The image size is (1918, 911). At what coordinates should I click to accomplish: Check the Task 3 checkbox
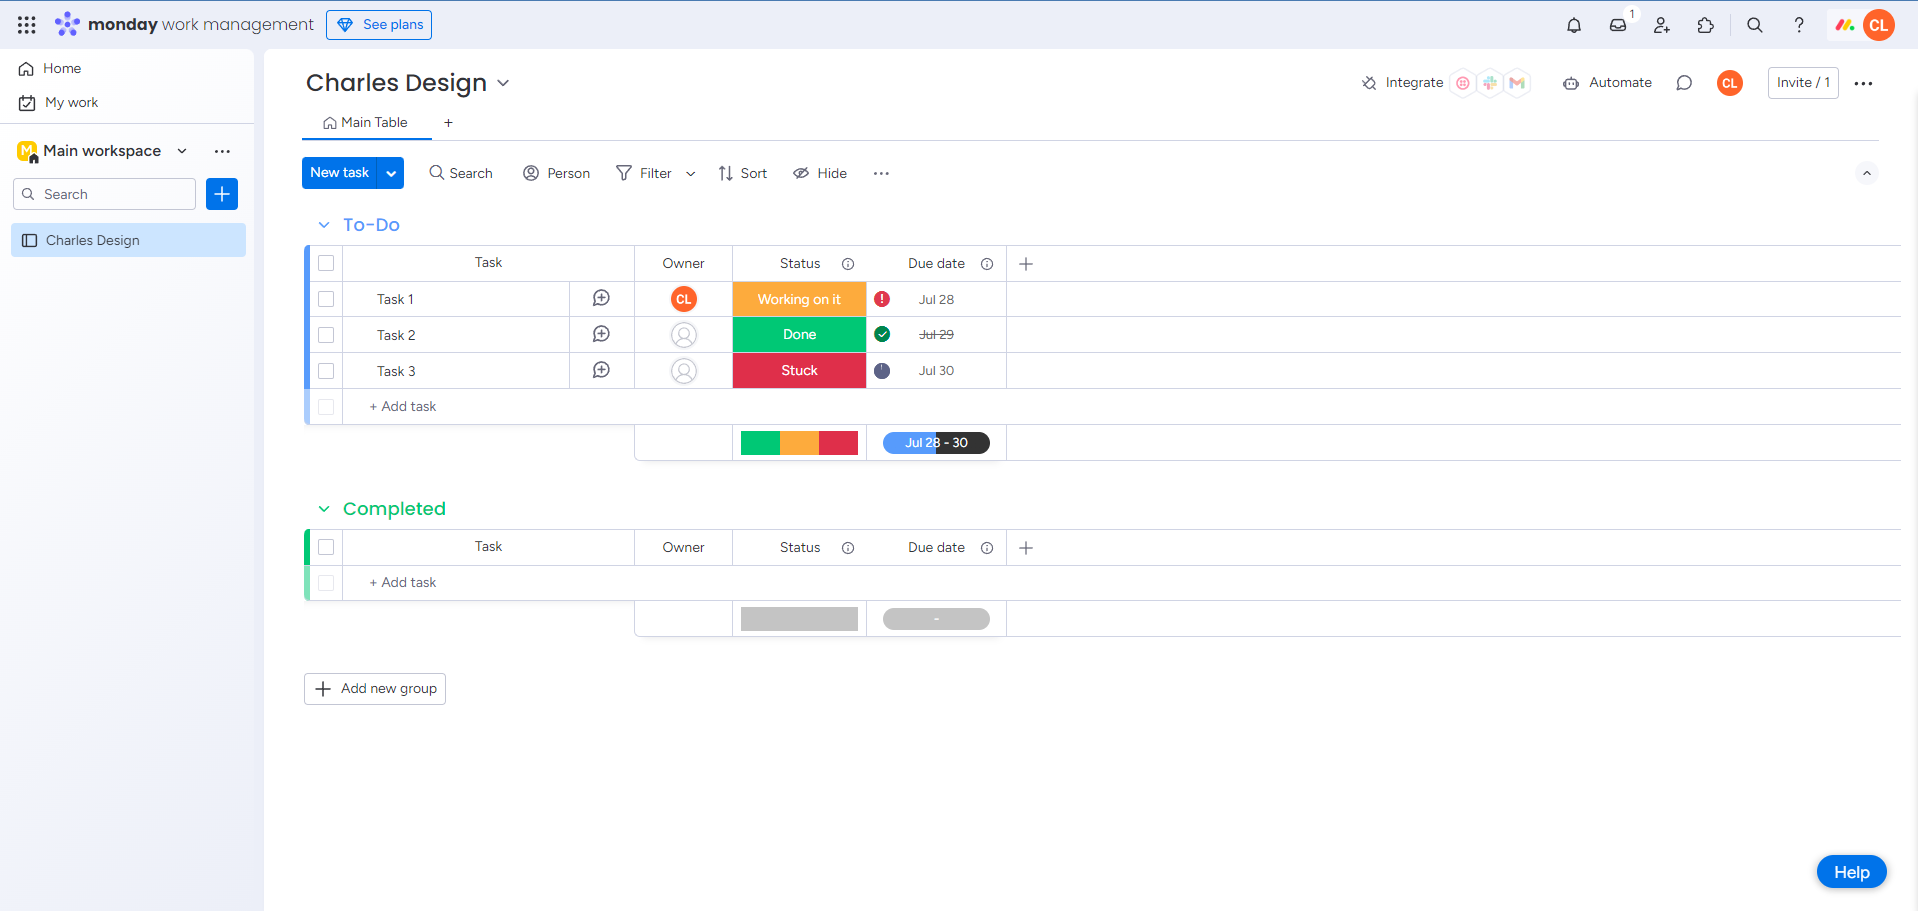point(326,371)
